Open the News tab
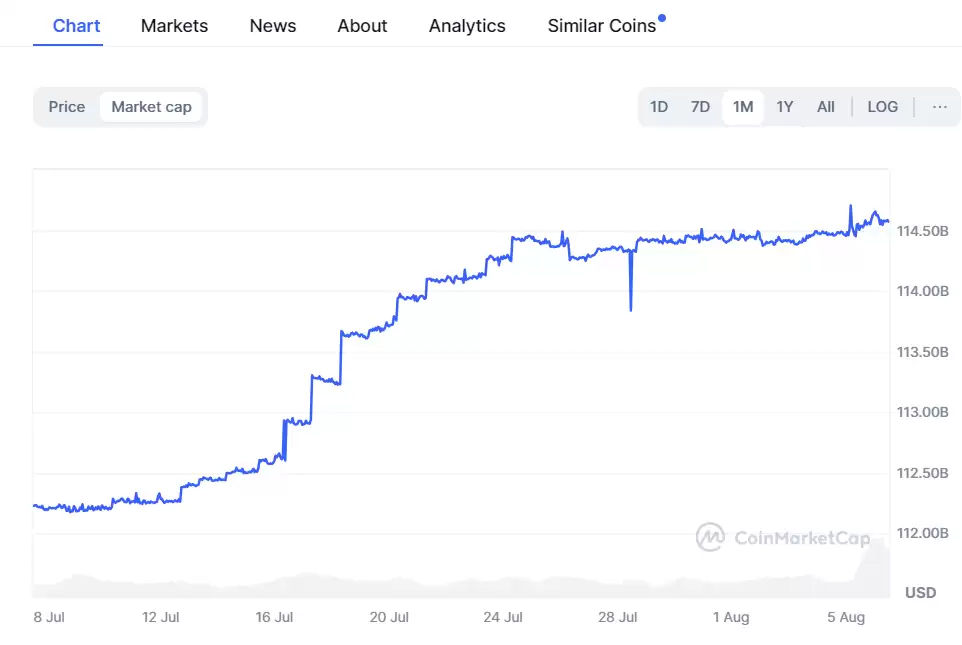Screen dimensions: 962x645 272,26
